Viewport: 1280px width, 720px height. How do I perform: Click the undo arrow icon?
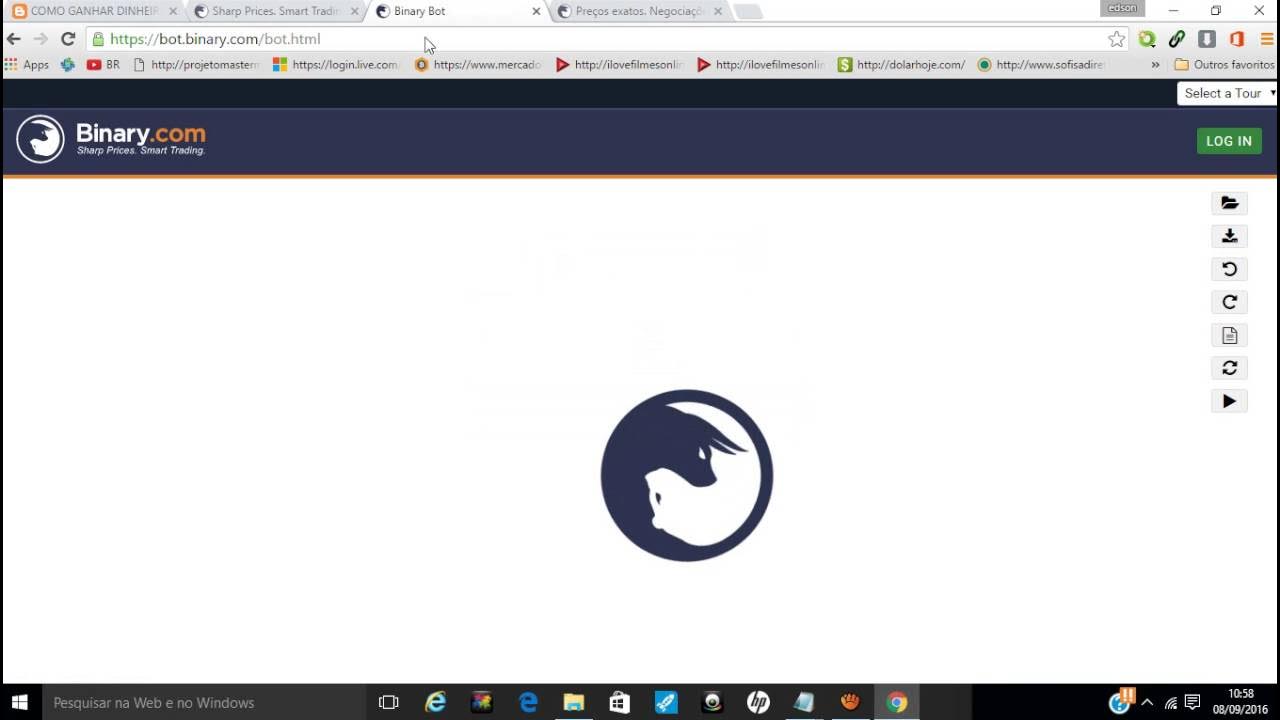(x=1229, y=269)
